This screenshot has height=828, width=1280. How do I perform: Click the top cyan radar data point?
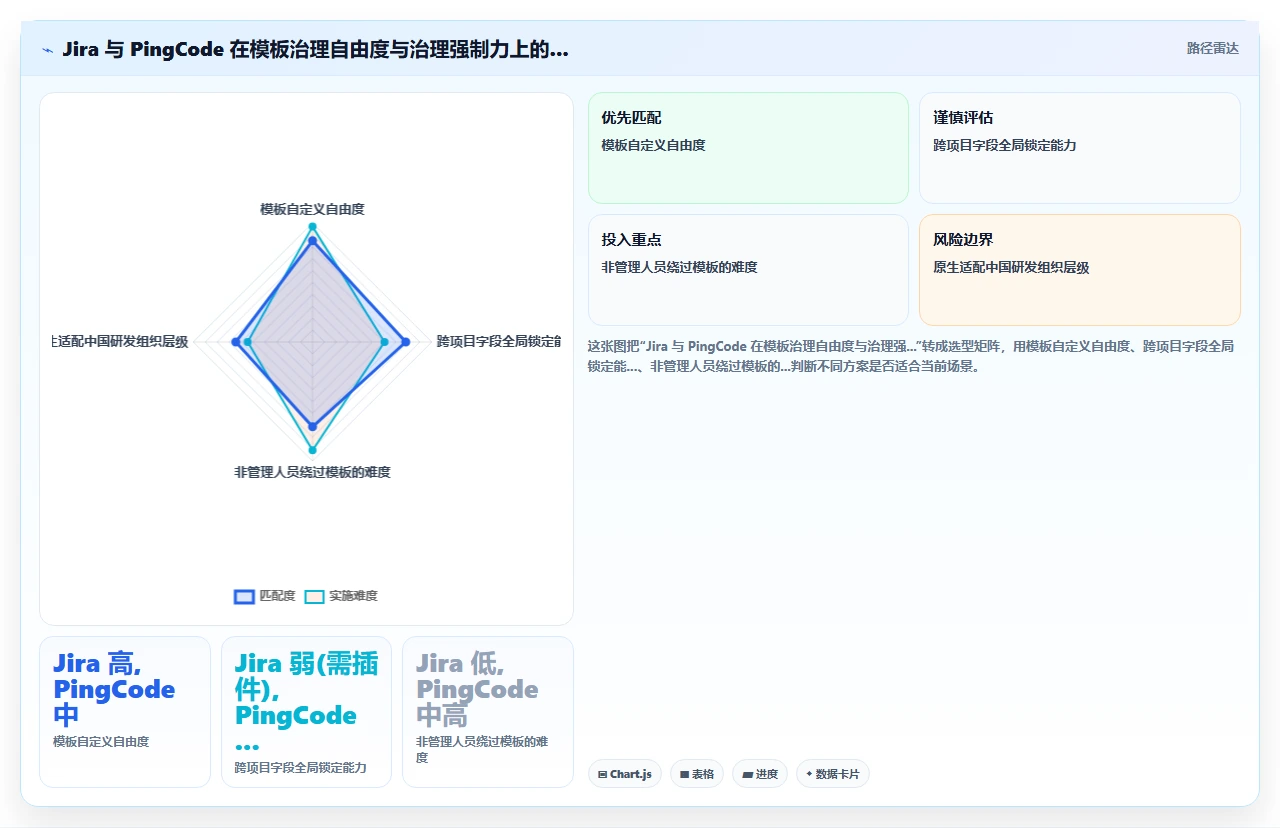coord(312,227)
